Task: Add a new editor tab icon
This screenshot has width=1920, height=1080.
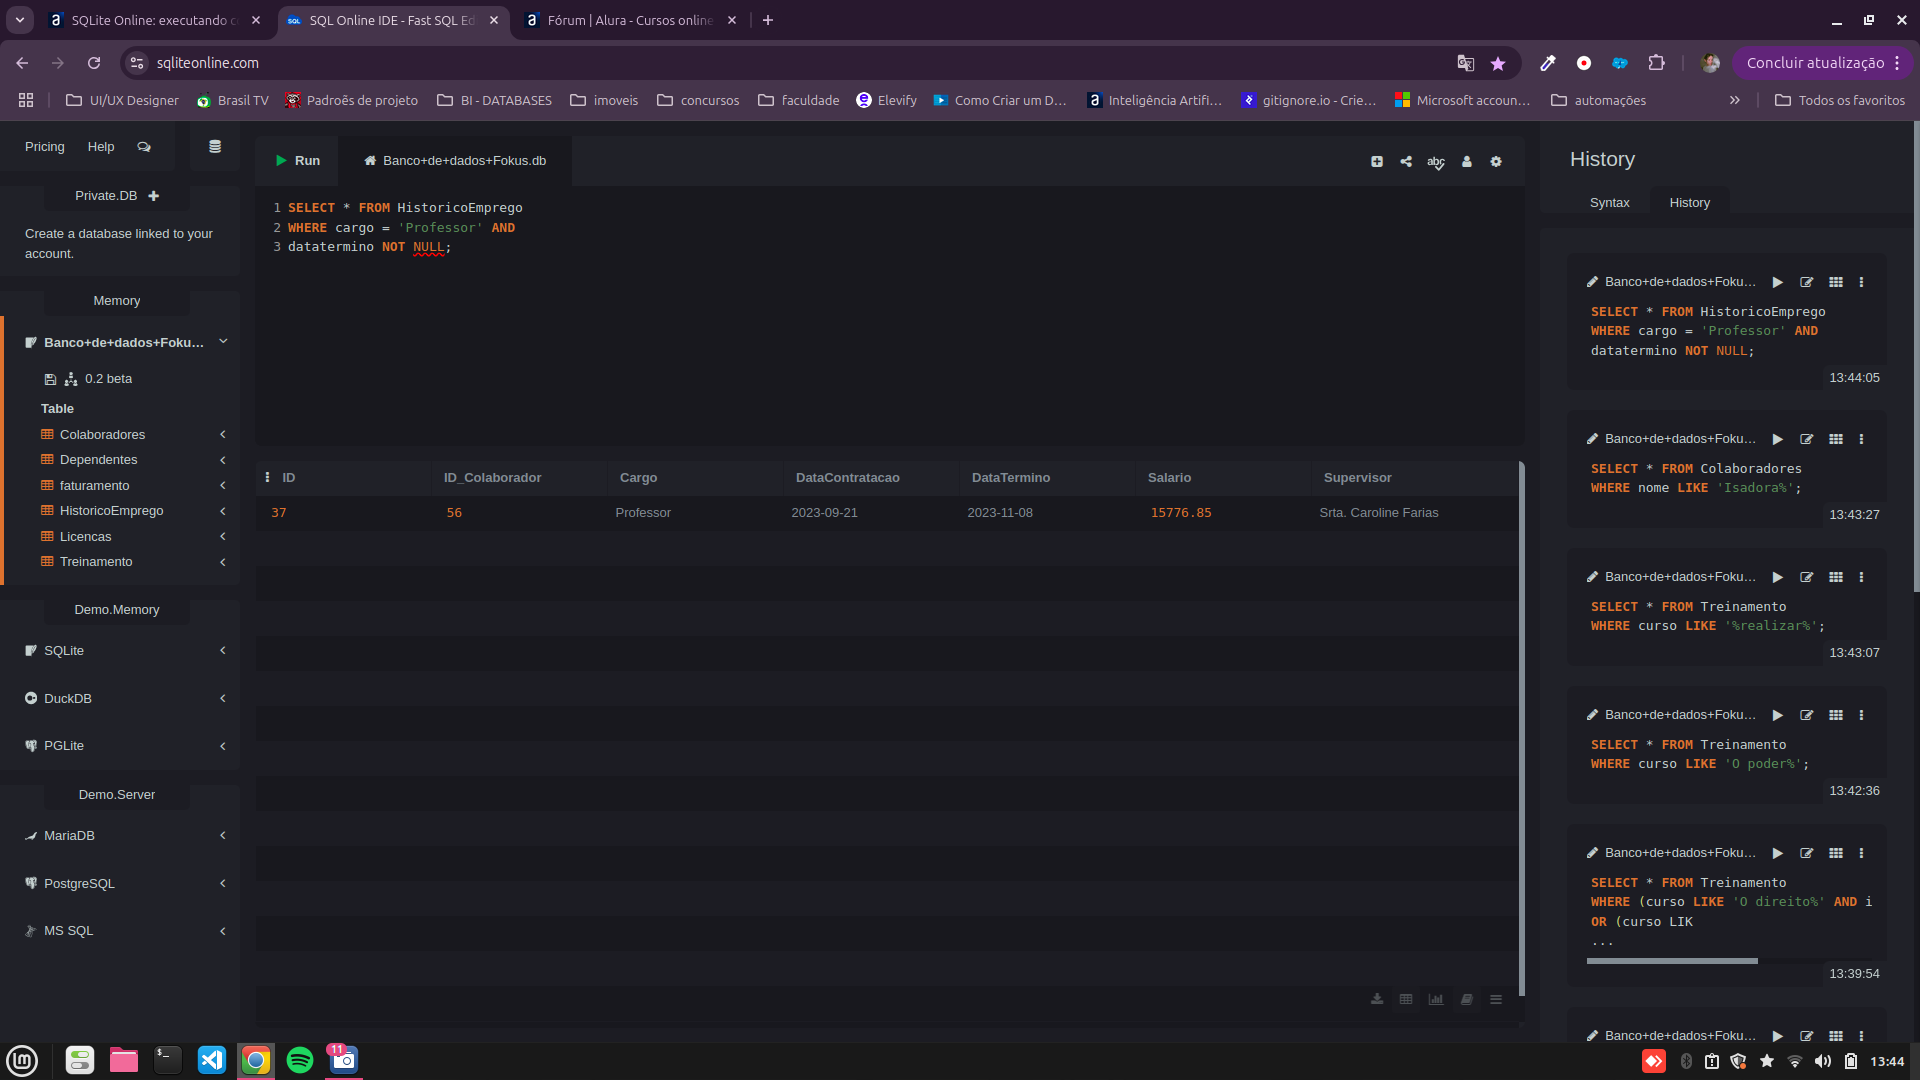Action: pyautogui.click(x=1377, y=162)
